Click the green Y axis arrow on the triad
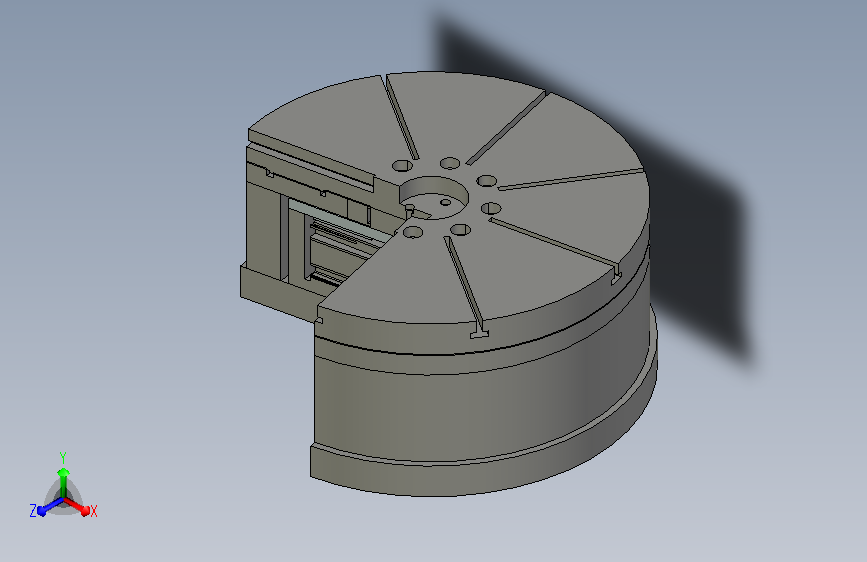The width and height of the screenshot is (867, 562). point(64,482)
